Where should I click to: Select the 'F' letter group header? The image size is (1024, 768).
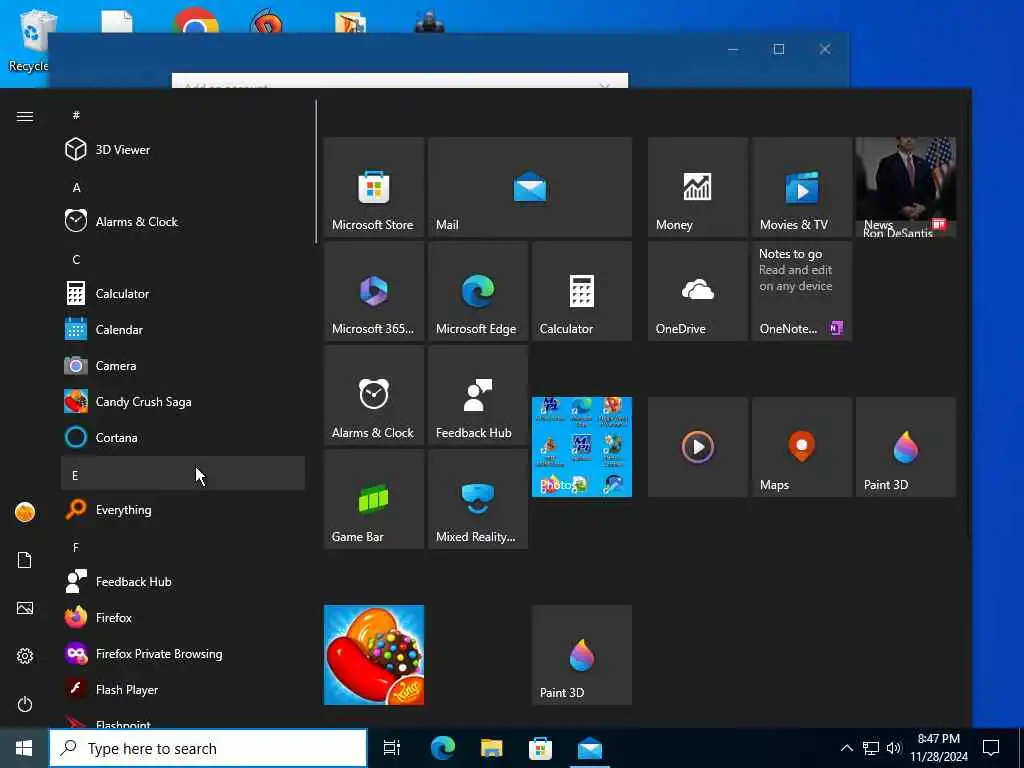coord(183,547)
